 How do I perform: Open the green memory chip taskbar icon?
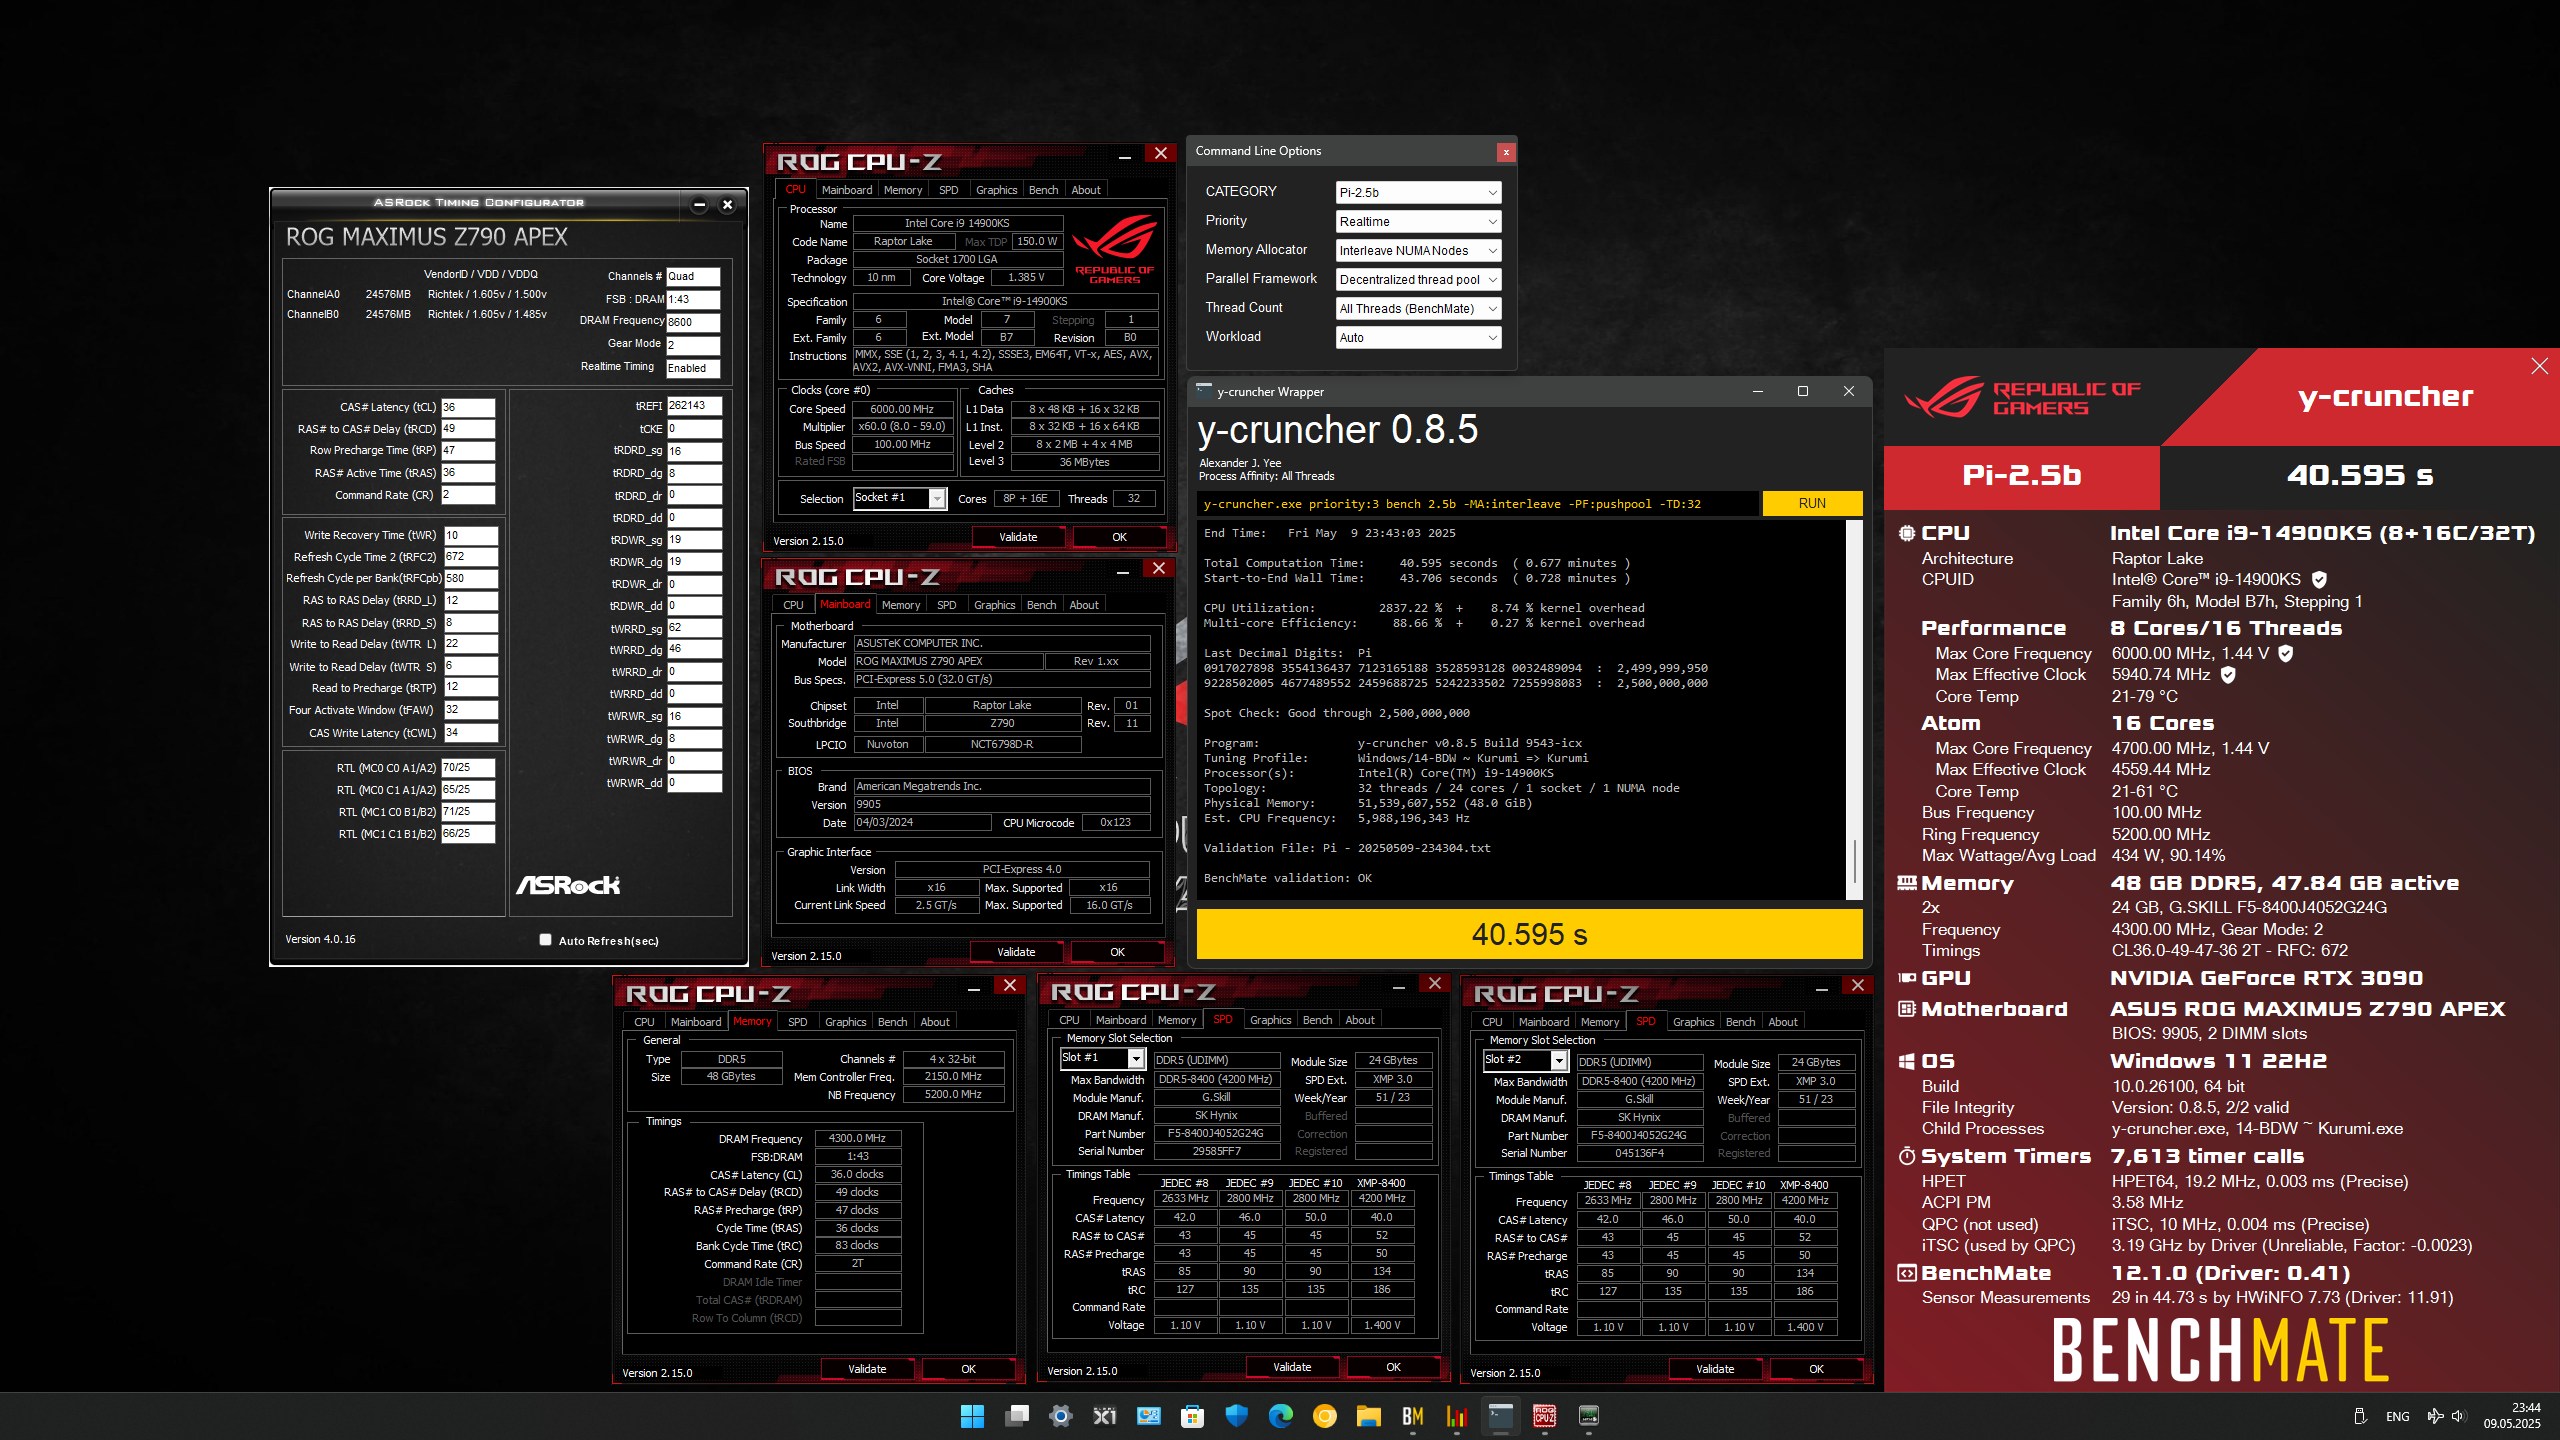pyautogui.click(x=1588, y=1416)
